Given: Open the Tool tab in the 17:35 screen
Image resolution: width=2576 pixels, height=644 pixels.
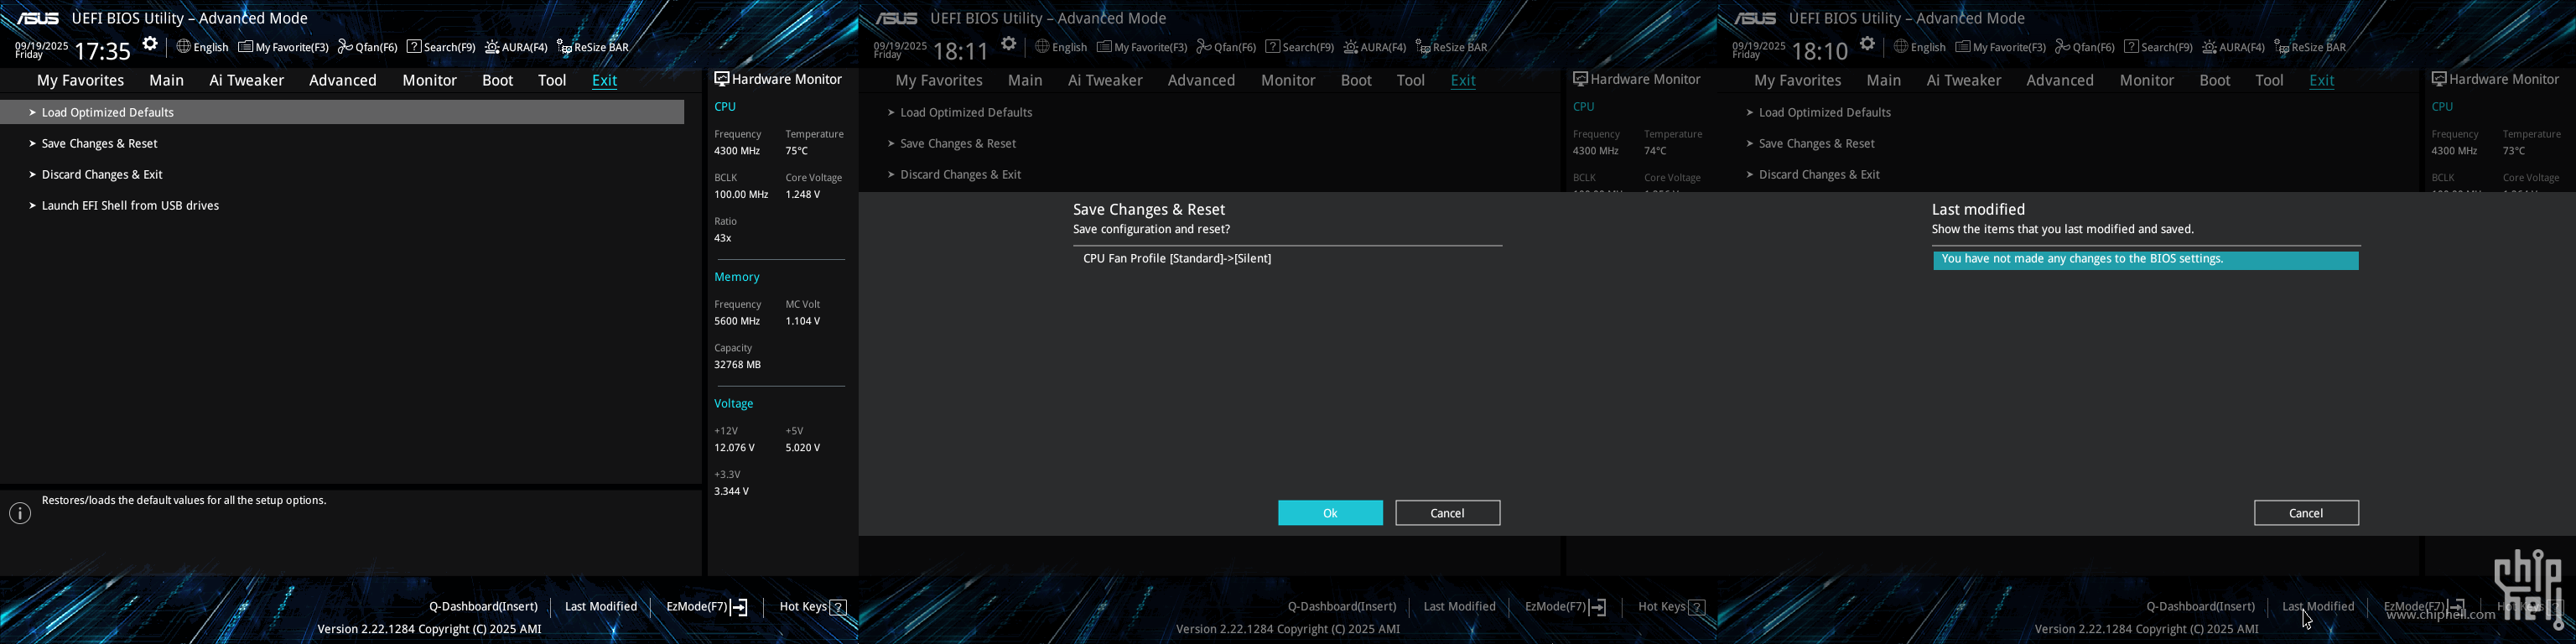Looking at the screenshot, I should (x=552, y=80).
